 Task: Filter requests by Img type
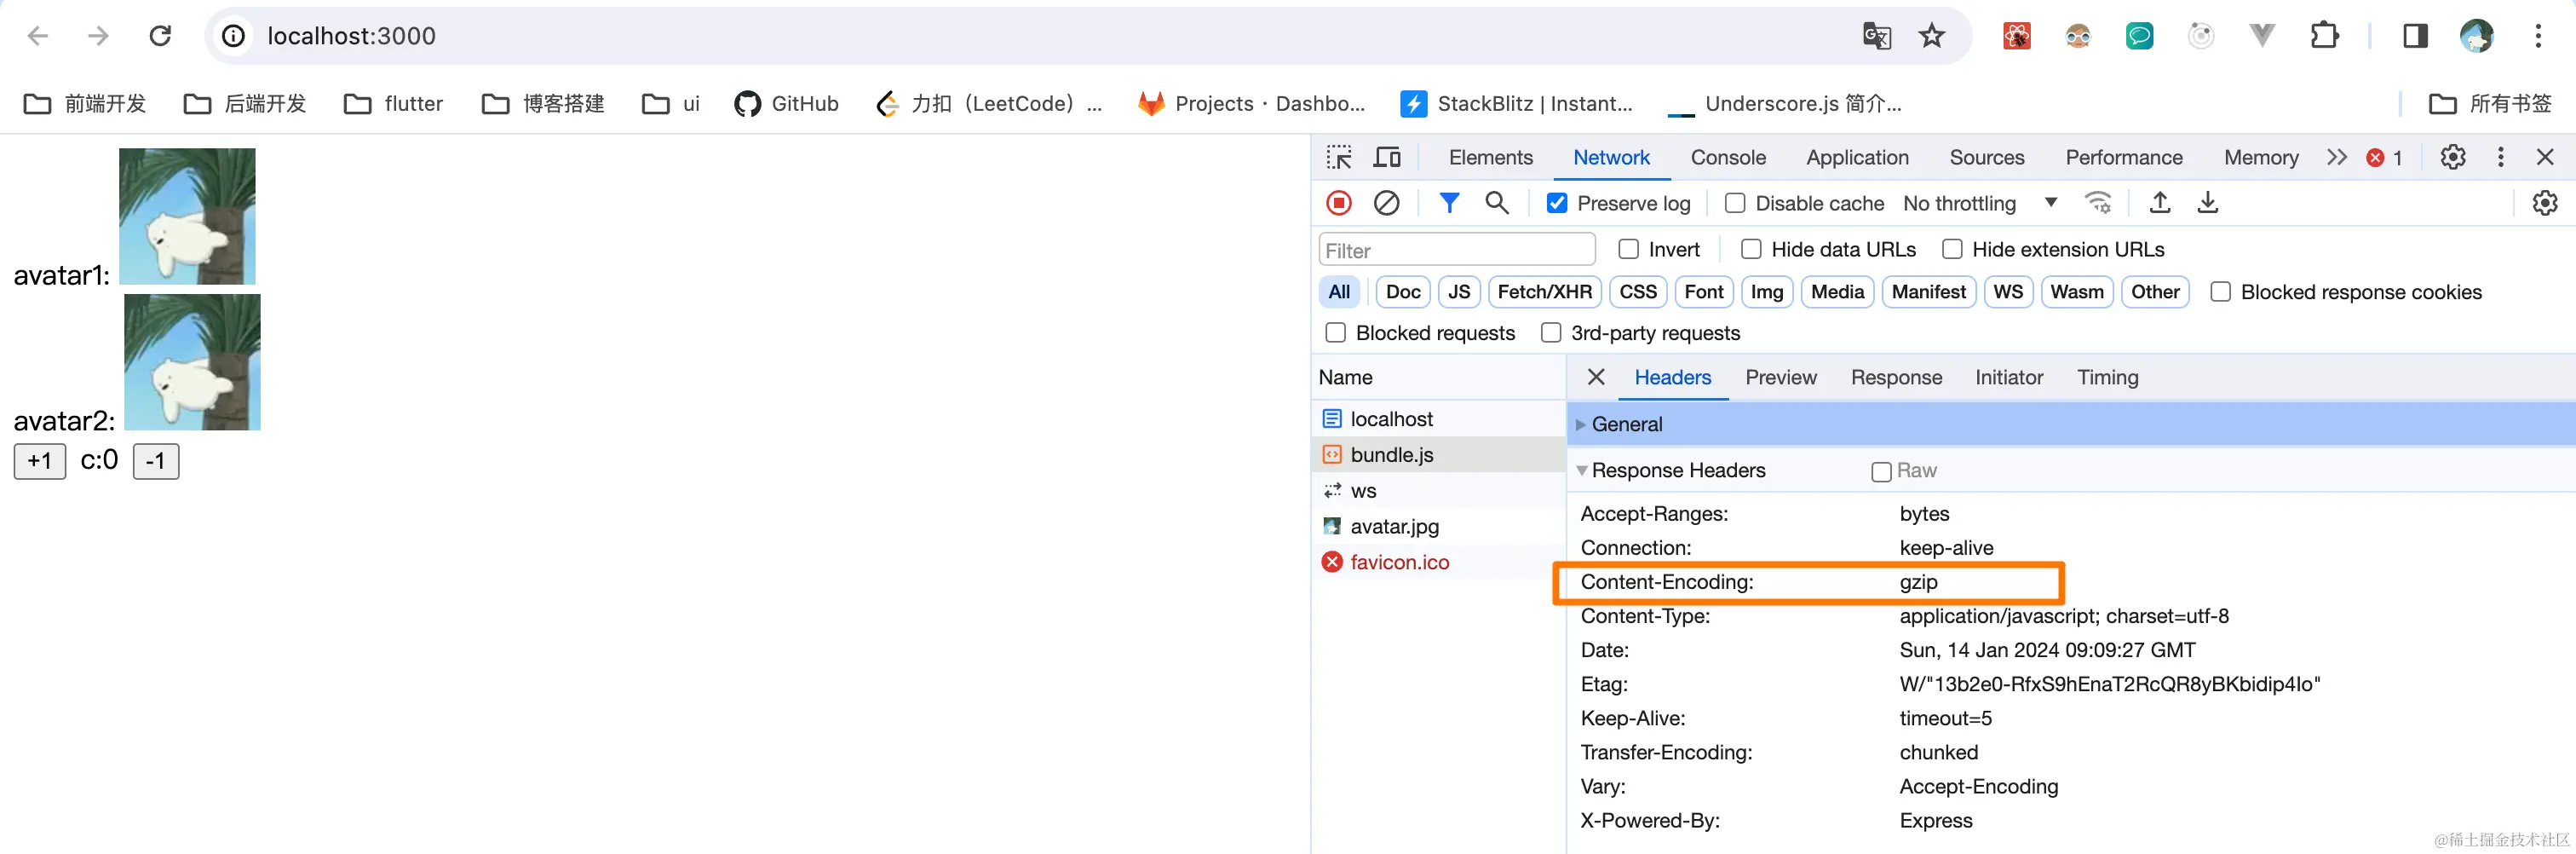pyautogui.click(x=1766, y=292)
